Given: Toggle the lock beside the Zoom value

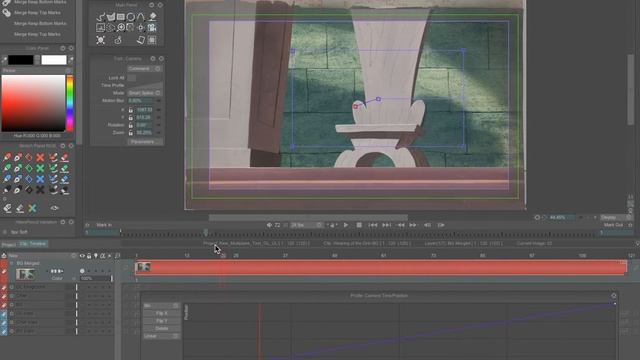Looking at the screenshot, I should point(131,133).
